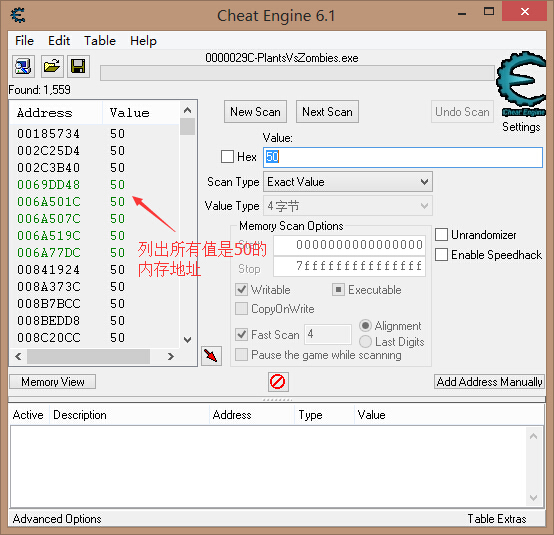The image size is (554, 535).
Task: Toggle the Hex checkbox
Action: coord(227,157)
